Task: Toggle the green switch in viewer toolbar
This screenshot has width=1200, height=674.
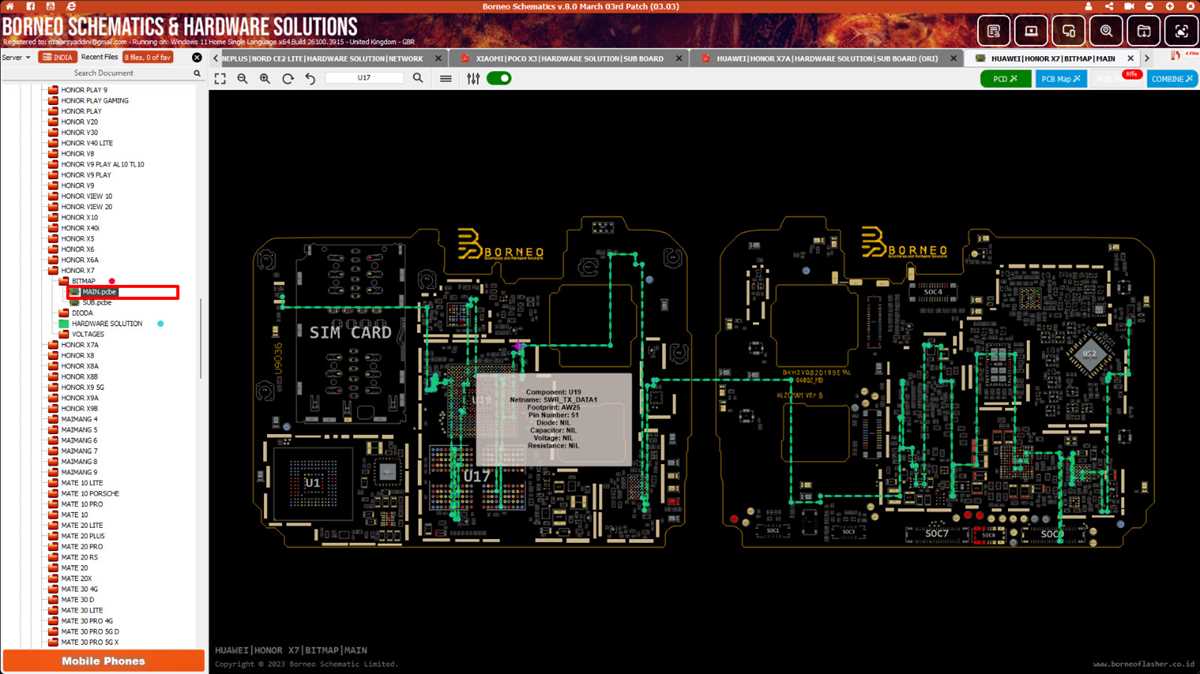Action: [x=499, y=78]
